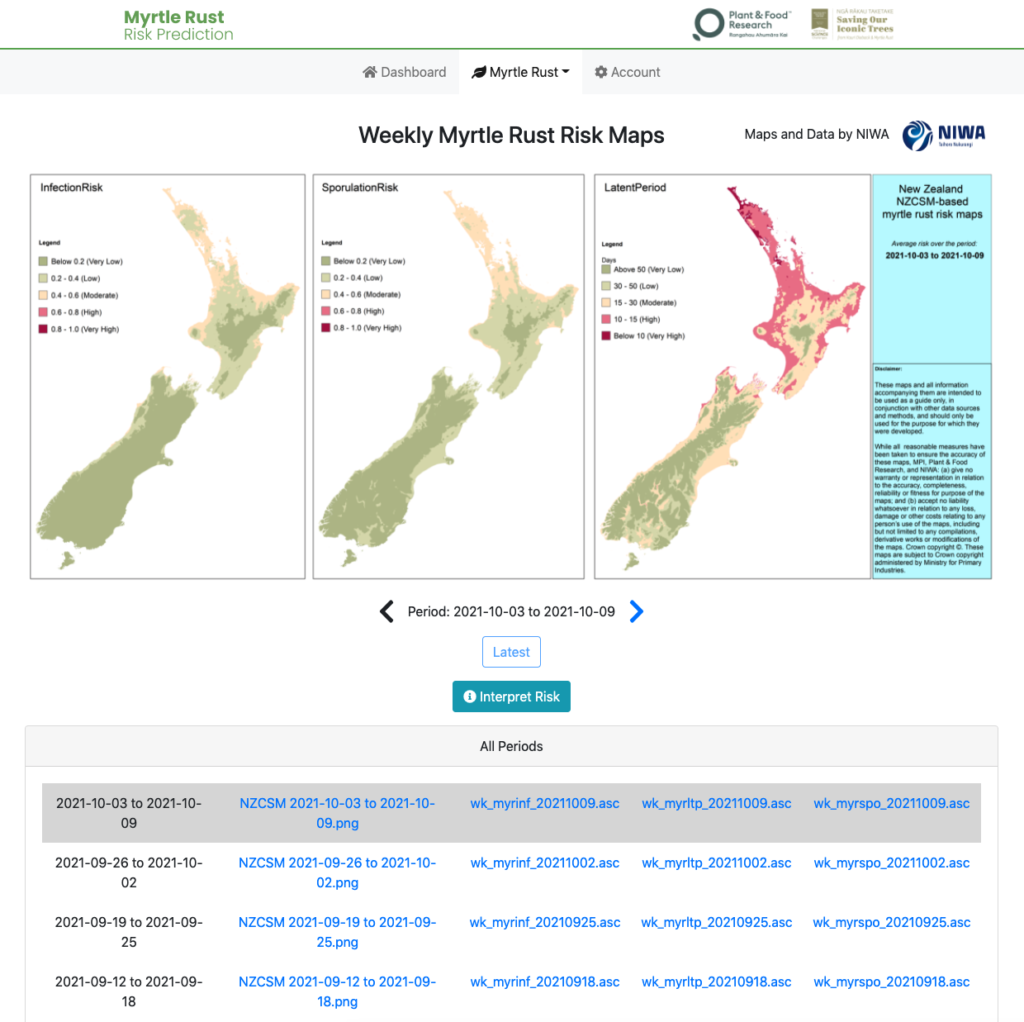The height and width of the screenshot is (1022, 1024).
Task: Download wk_myrinf_20211002.asc file
Action: tap(545, 863)
